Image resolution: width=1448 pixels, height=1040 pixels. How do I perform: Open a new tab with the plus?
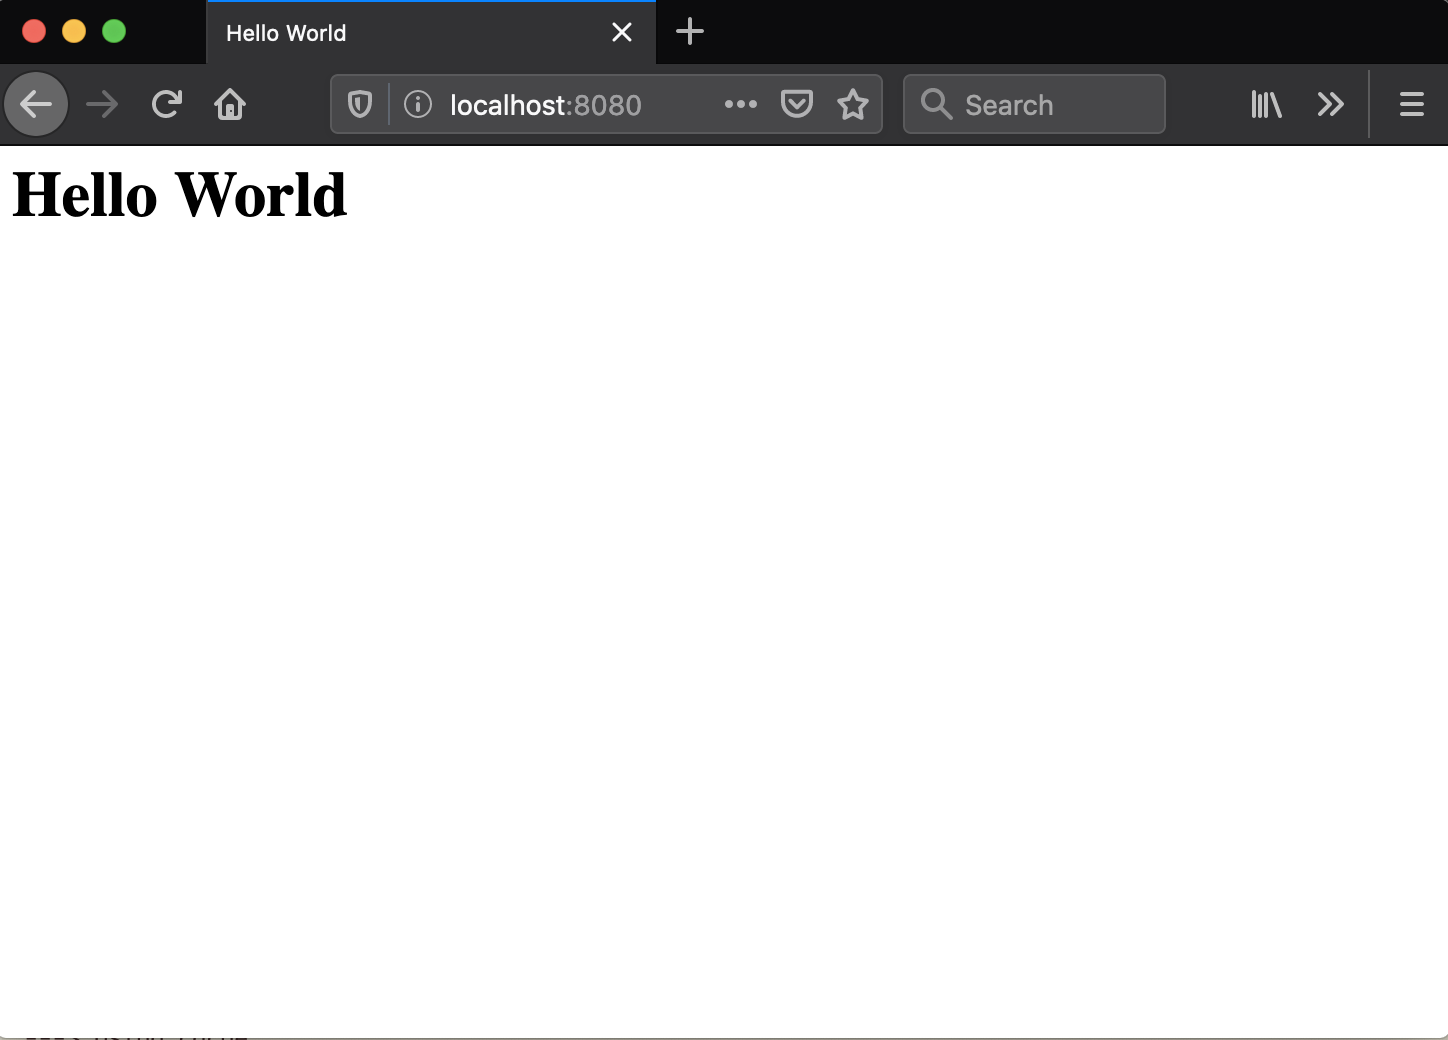tap(689, 31)
